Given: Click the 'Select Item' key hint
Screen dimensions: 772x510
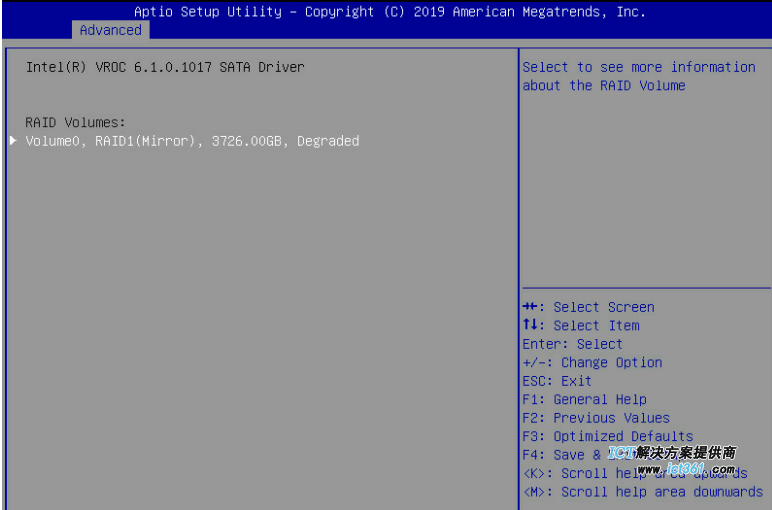Looking at the screenshot, I should [581, 325].
